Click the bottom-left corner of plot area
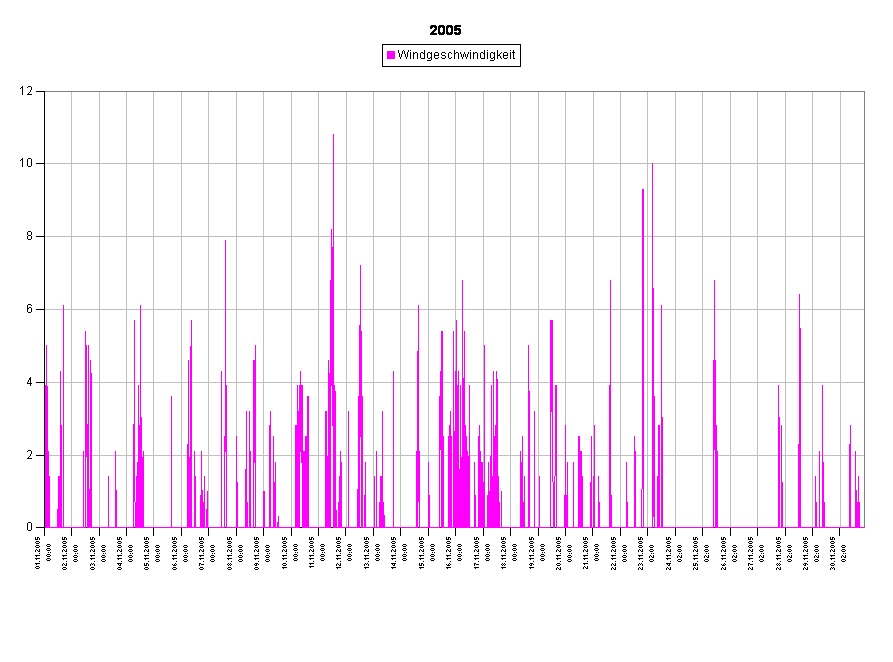This screenshot has height=662, width=893. [45, 527]
